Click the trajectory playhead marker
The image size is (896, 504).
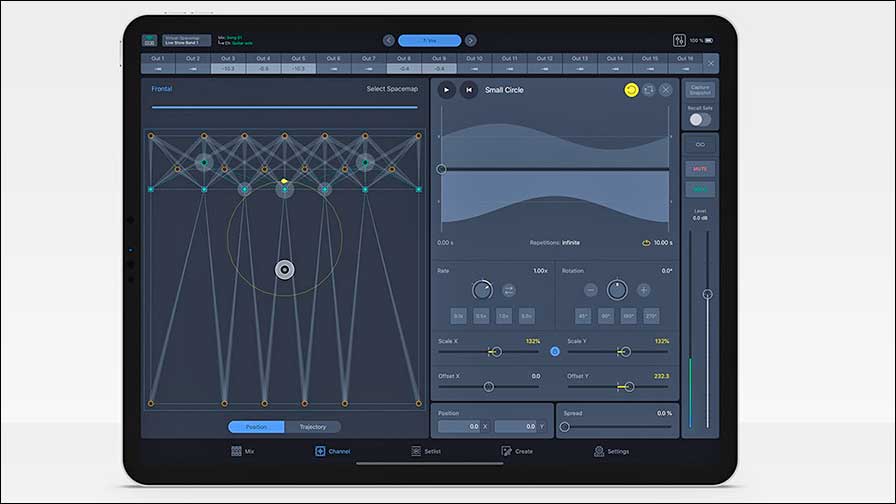pos(441,169)
